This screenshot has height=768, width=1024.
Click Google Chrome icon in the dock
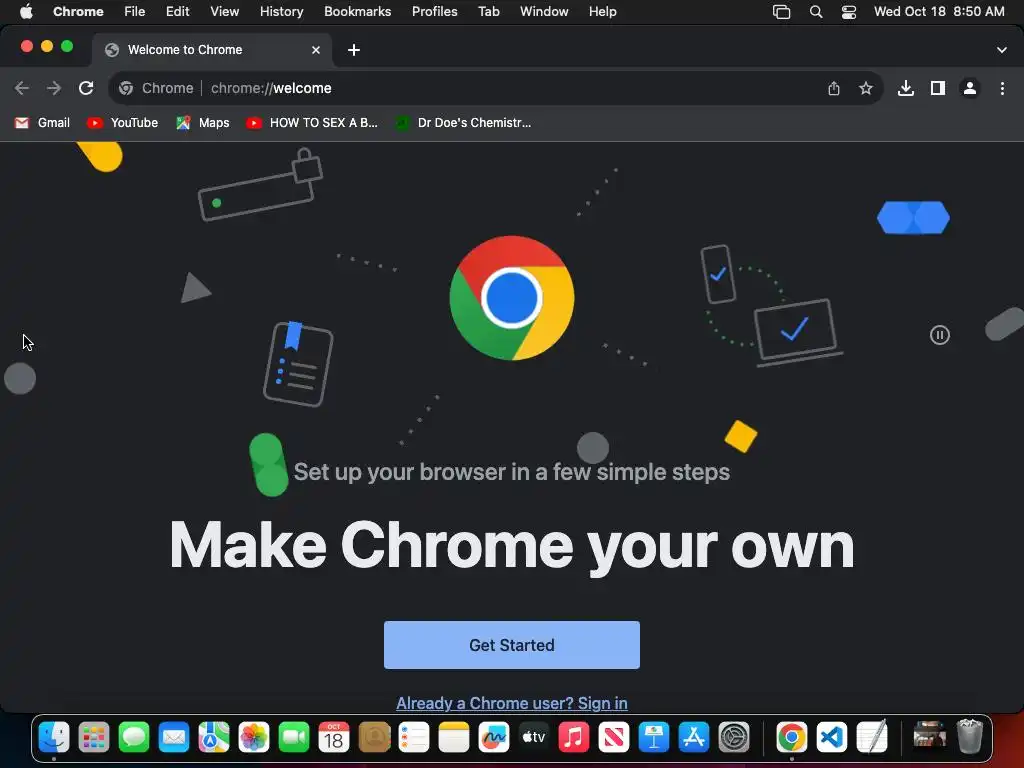click(x=792, y=738)
